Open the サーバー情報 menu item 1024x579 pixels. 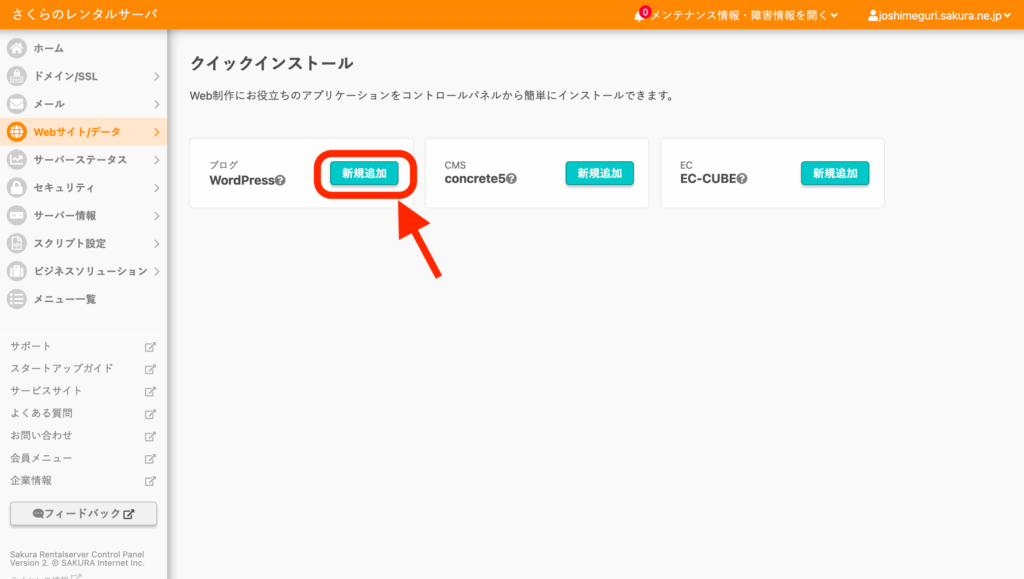(x=64, y=215)
